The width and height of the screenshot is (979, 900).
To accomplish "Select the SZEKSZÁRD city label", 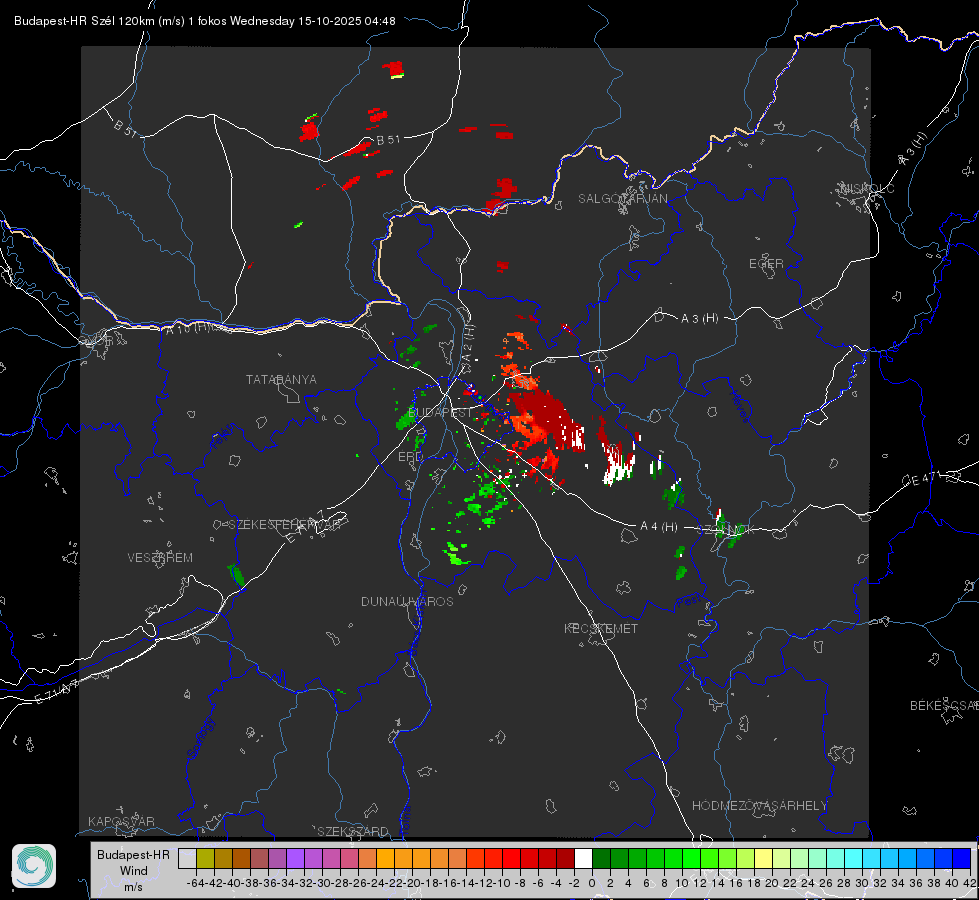I will pos(353,832).
